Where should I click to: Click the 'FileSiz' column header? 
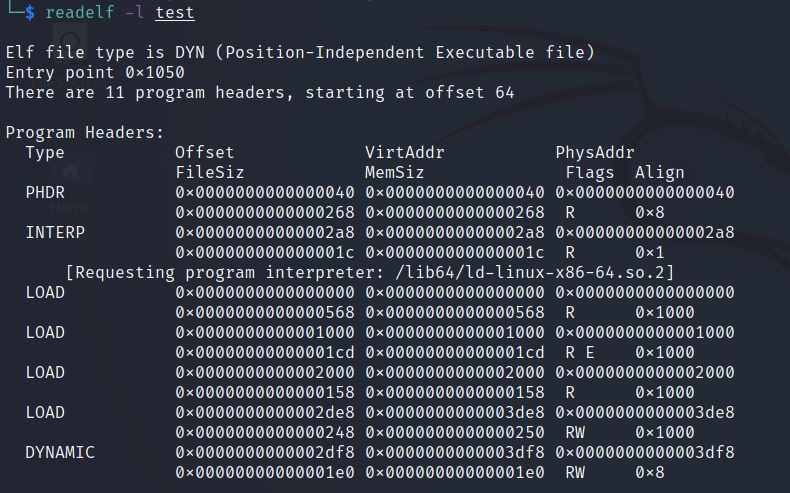coord(209,172)
